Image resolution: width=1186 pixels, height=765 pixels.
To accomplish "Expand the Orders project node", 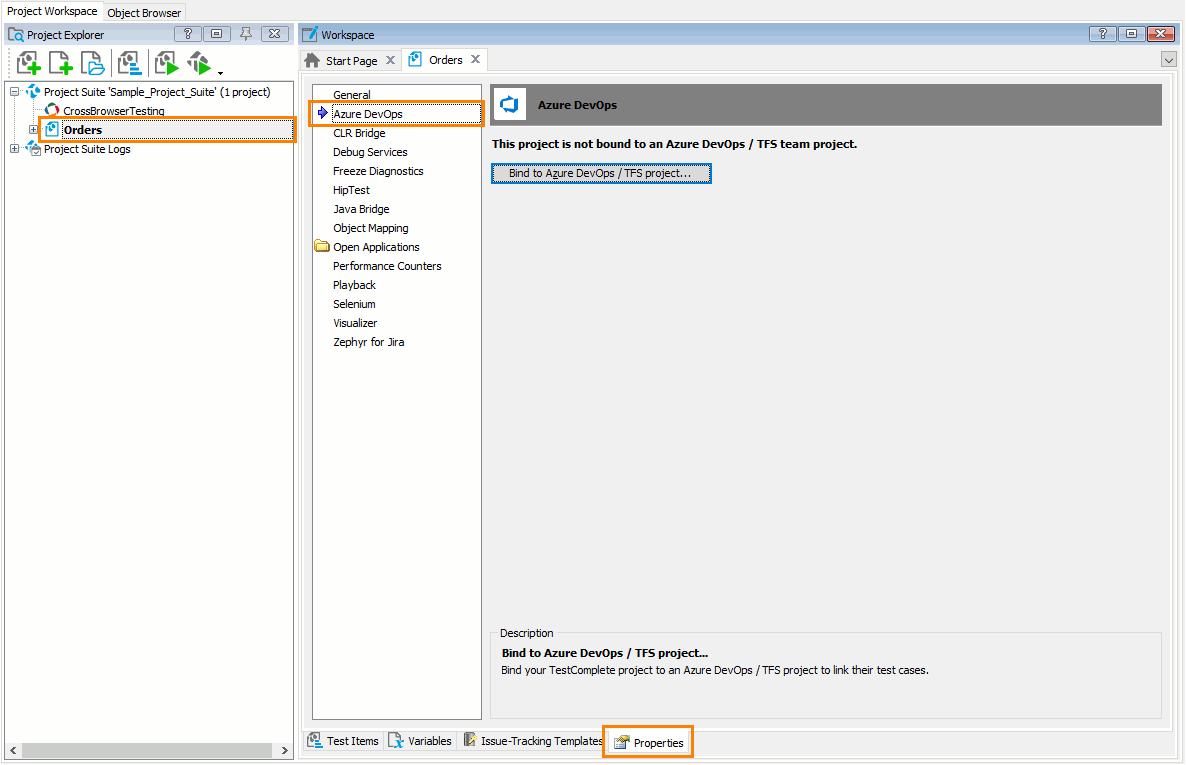I will 33,129.
